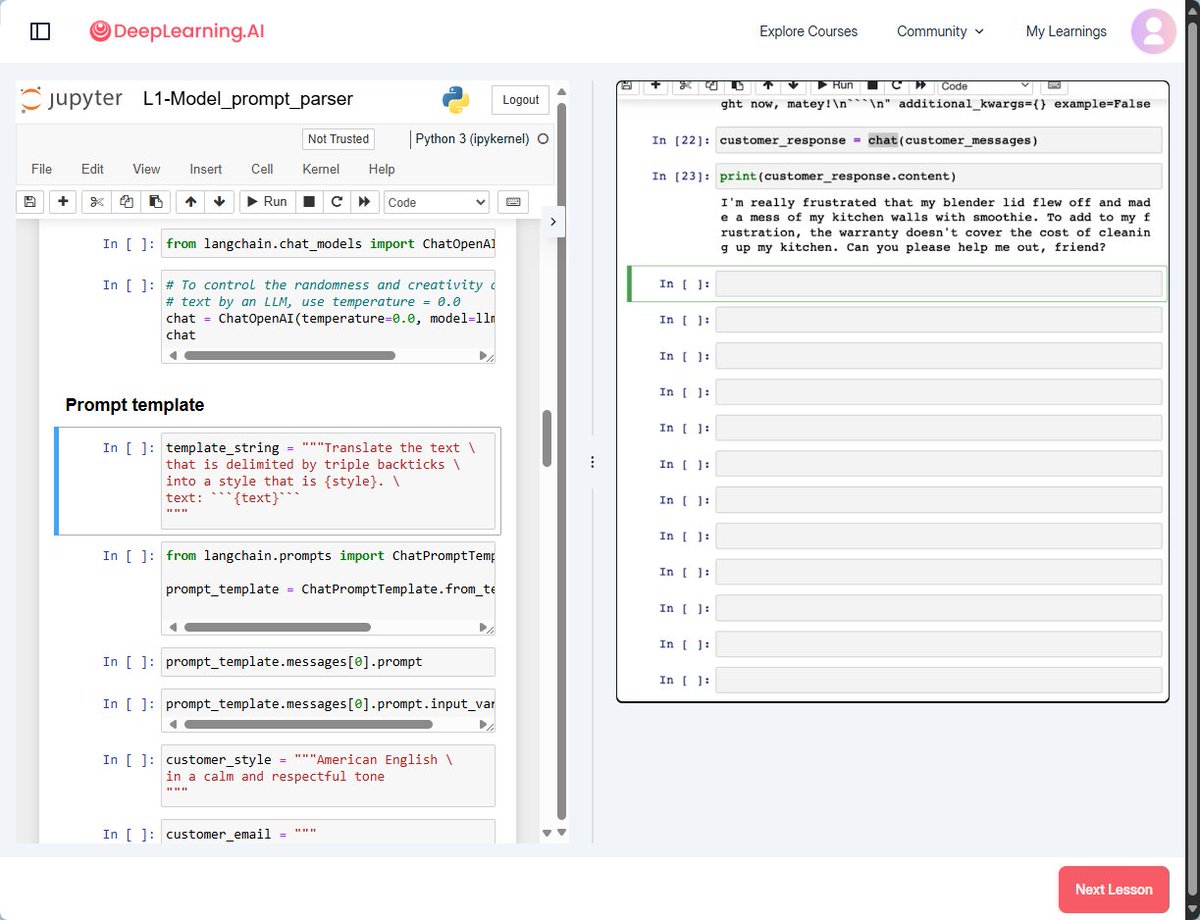Click the blender complaint output text
This screenshot has width=1200, height=920.
pos(936,225)
